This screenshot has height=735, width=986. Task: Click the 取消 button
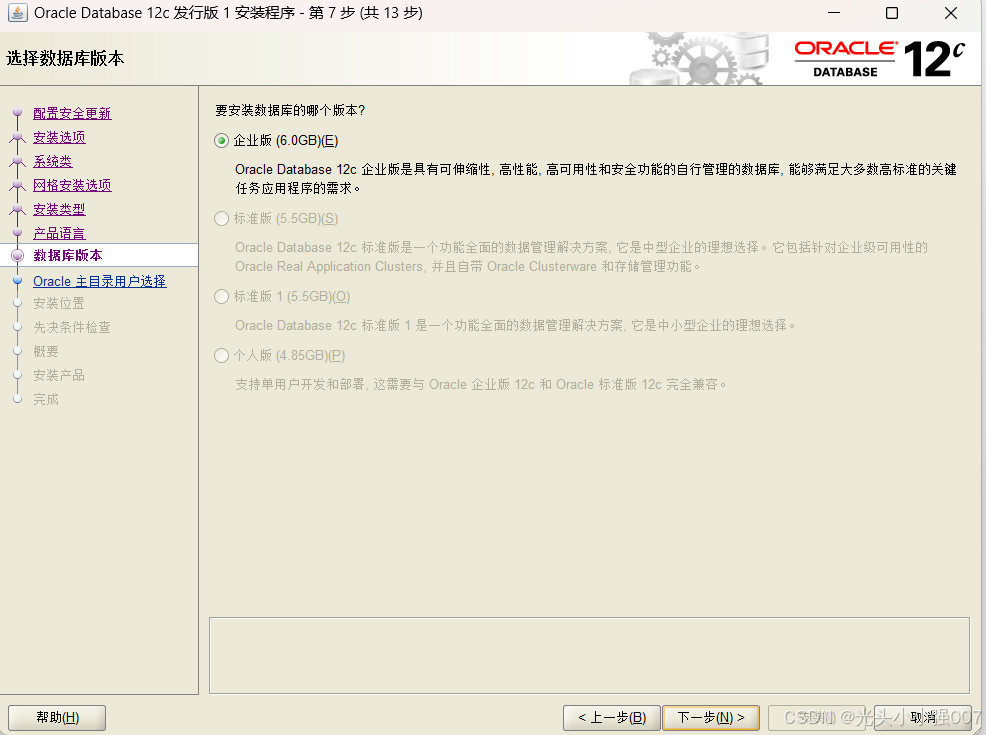[x=923, y=717]
